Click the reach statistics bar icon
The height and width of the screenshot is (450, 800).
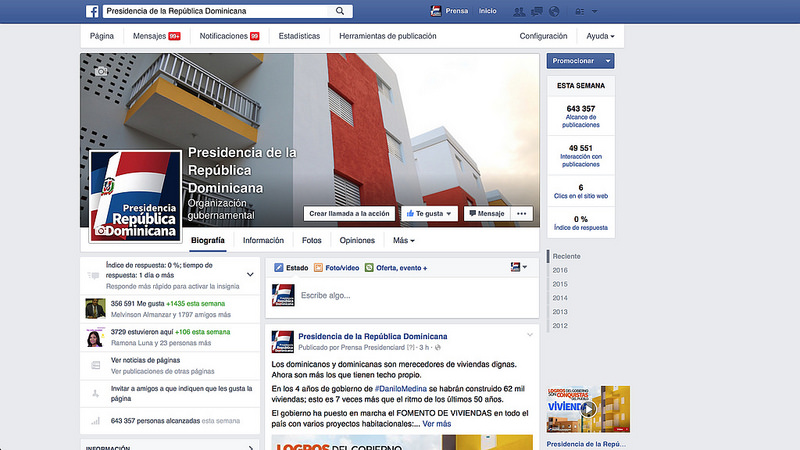95,421
